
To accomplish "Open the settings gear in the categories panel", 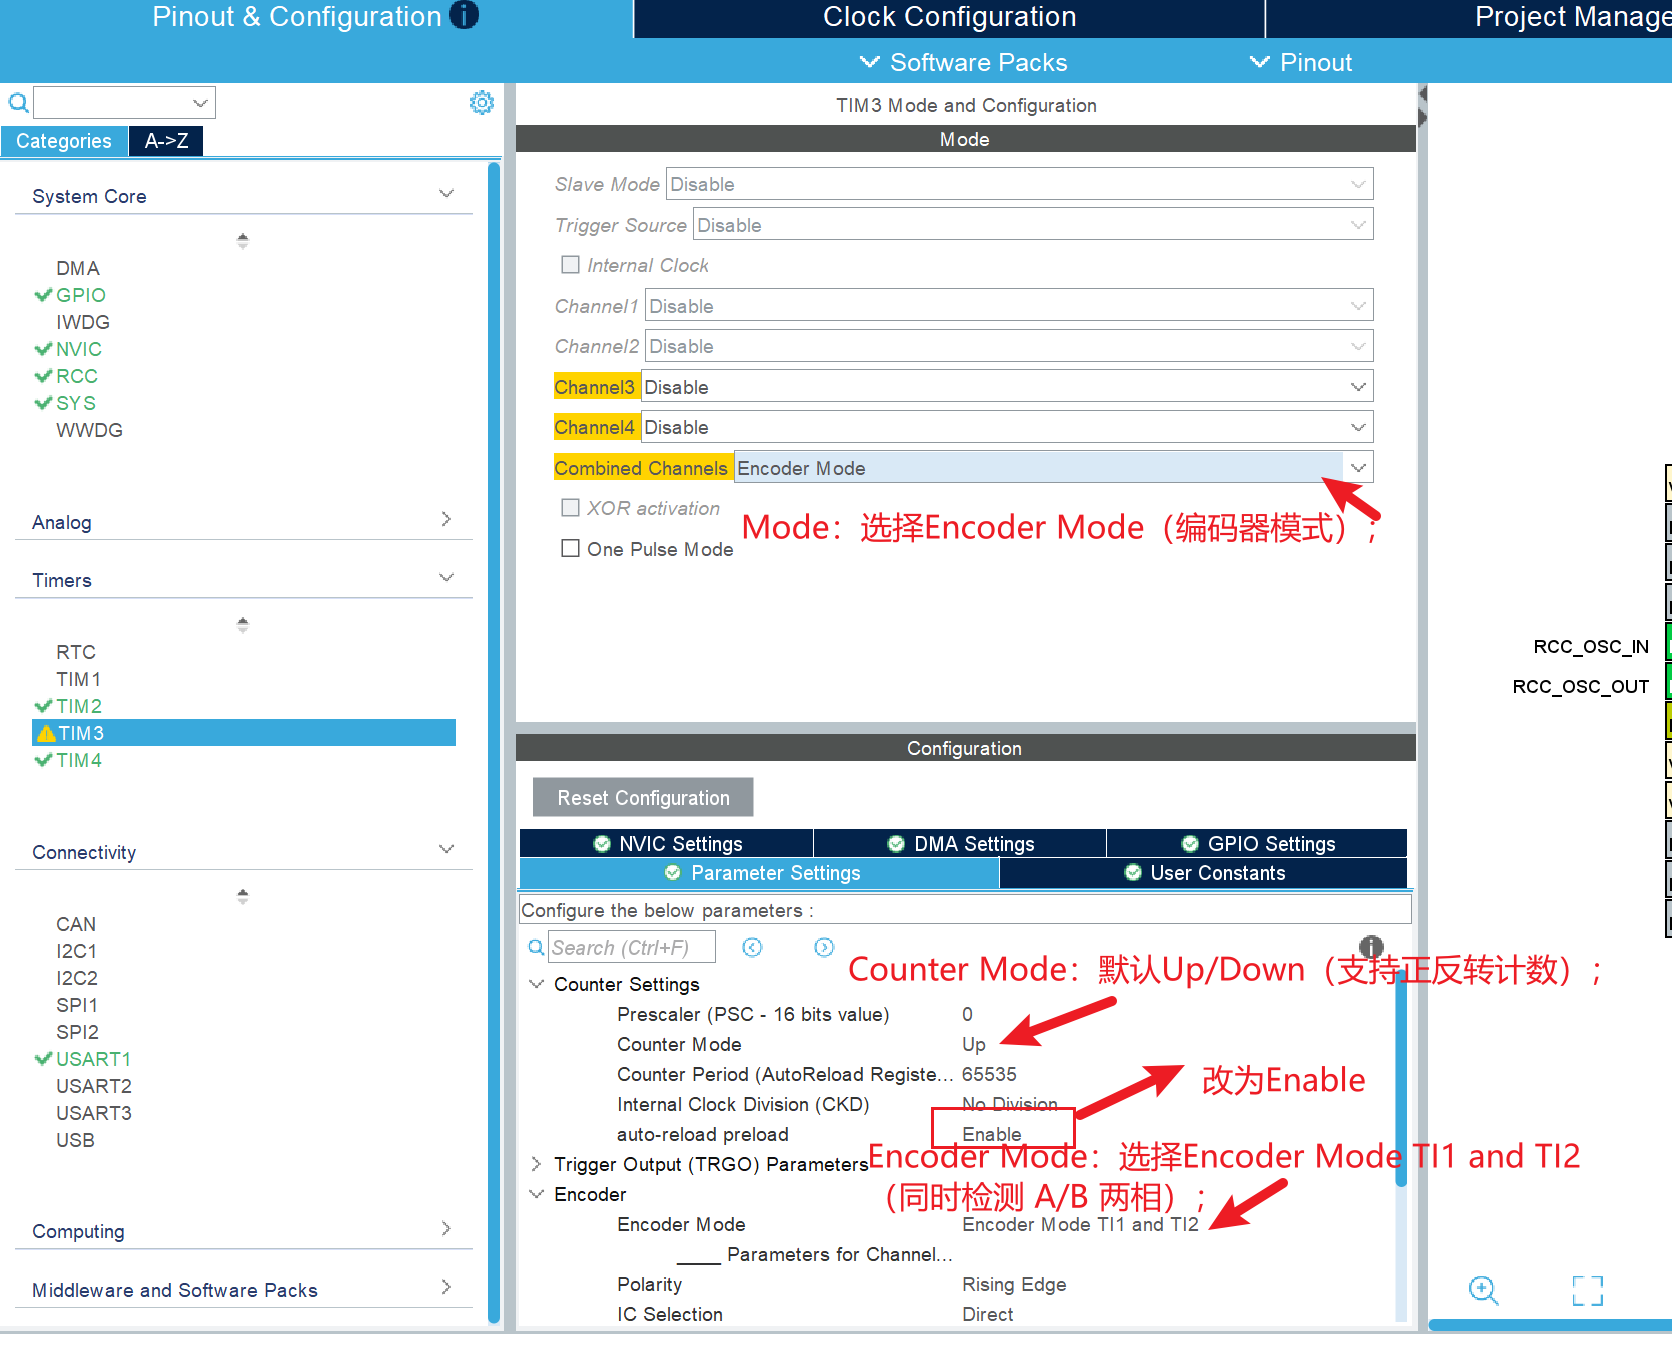I will [482, 103].
